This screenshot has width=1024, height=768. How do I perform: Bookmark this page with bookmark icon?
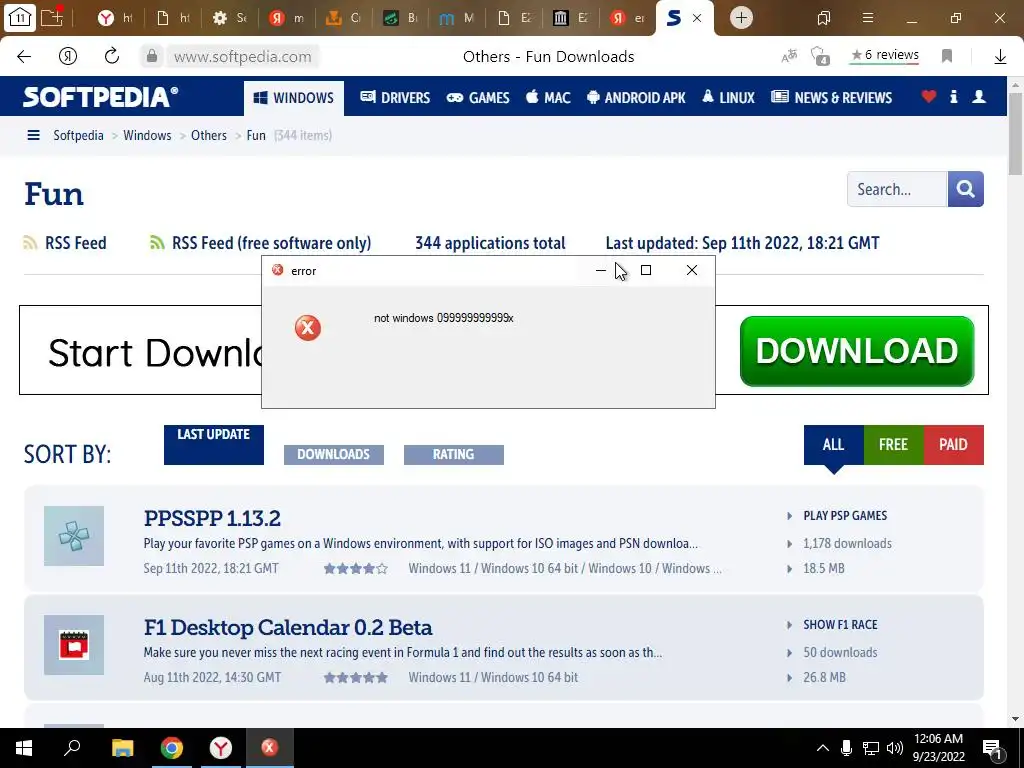click(947, 57)
